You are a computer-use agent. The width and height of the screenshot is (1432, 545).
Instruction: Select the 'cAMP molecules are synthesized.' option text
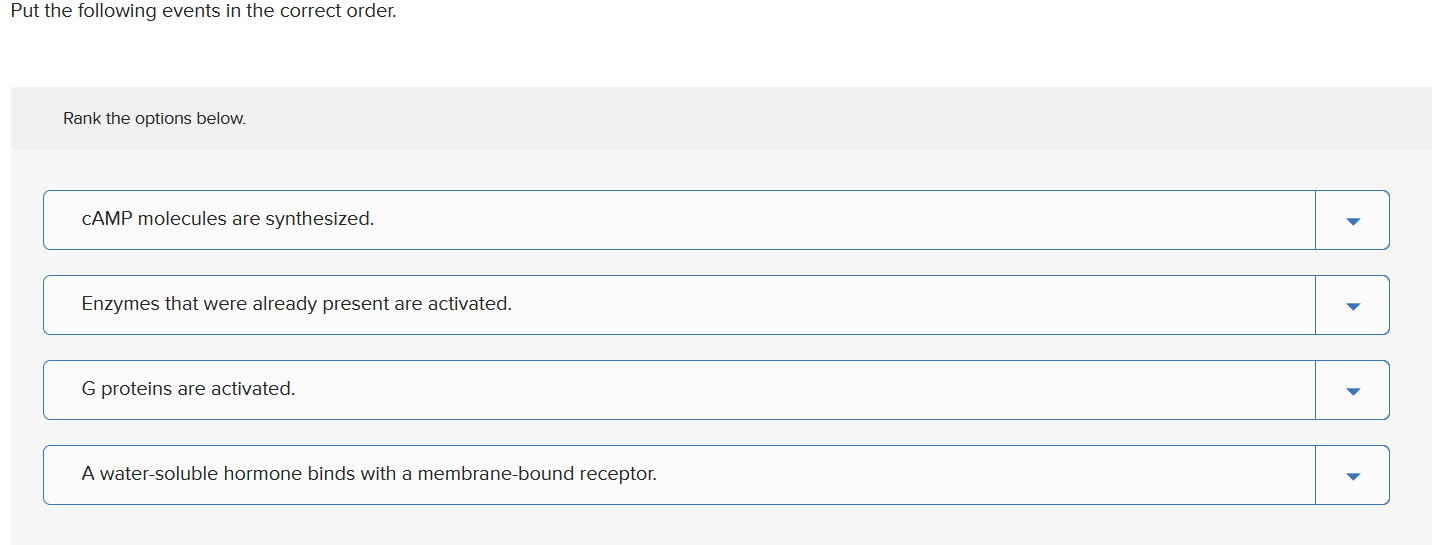pos(228,219)
